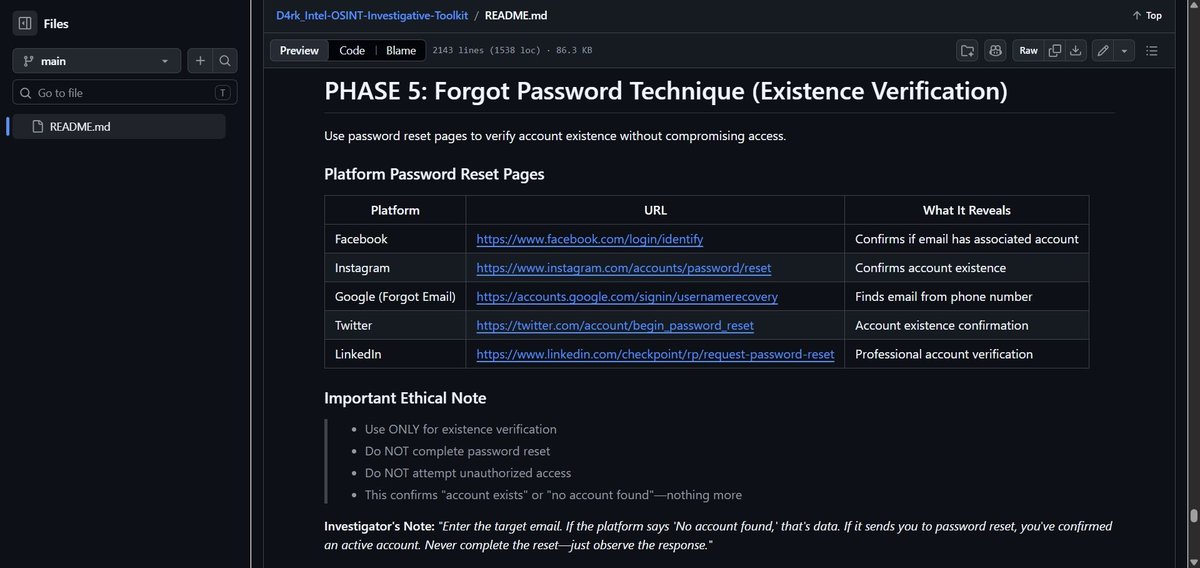
Task: Open the outline list icon
Action: tap(1151, 50)
